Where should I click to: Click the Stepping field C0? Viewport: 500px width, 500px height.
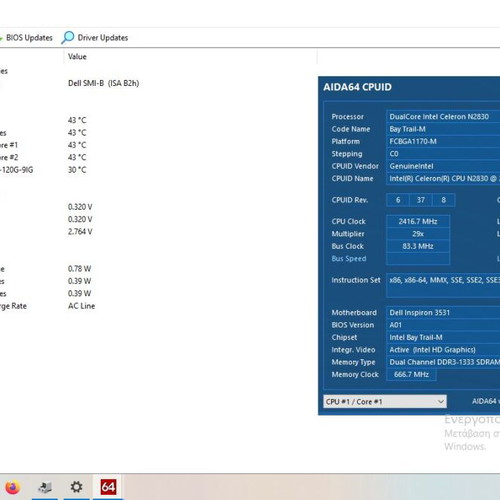(x=443, y=154)
